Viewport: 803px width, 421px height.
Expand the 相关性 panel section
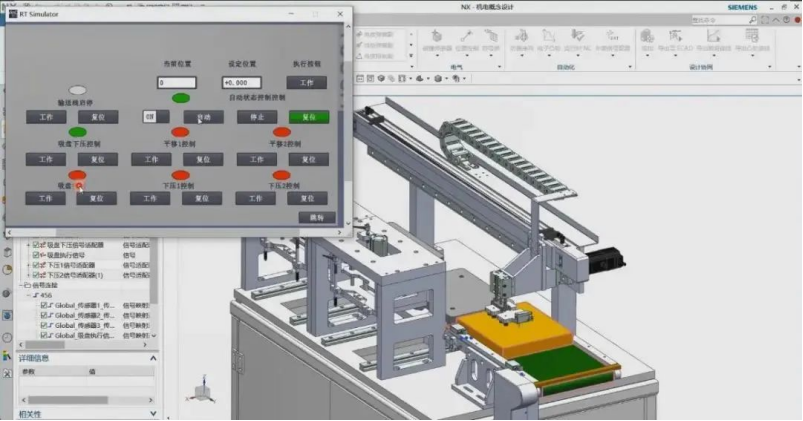click(x=152, y=413)
